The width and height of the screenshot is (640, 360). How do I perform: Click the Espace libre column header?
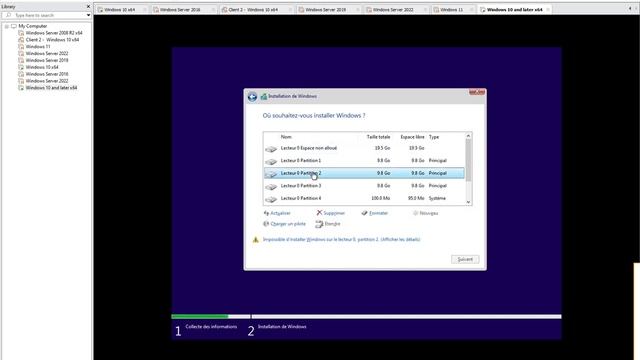(412, 137)
